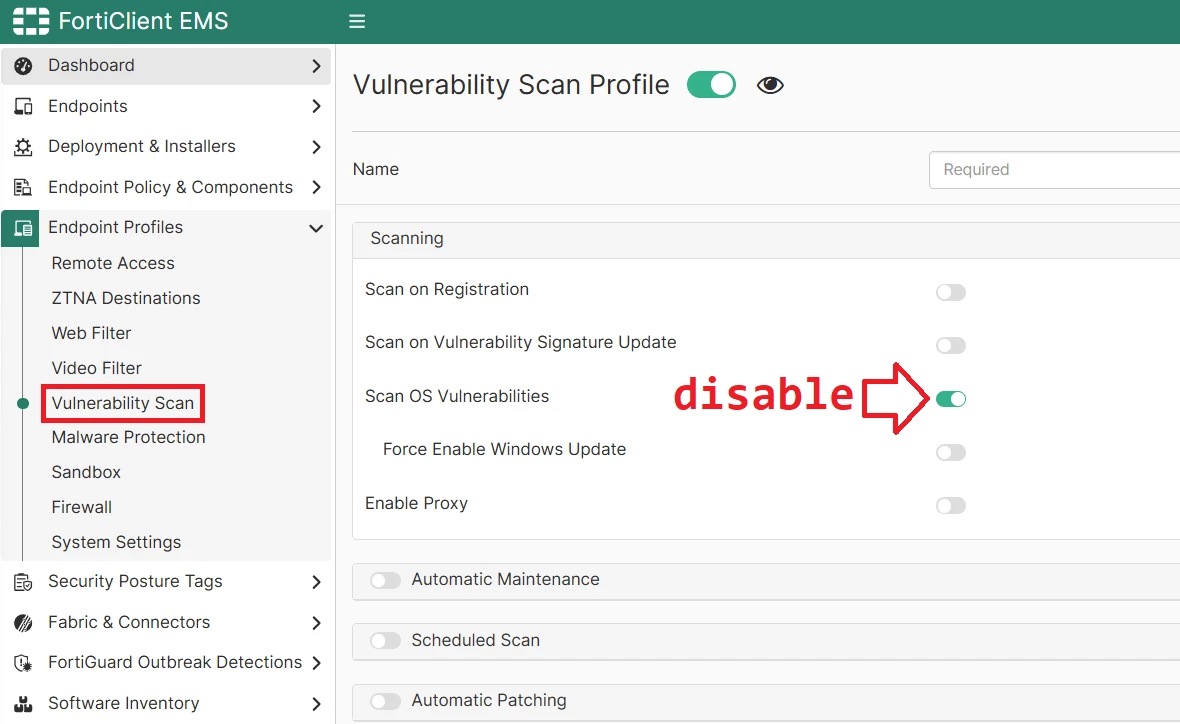This screenshot has height=724, width=1180.
Task: Turn on the Enable Proxy switch
Action: [950, 506]
